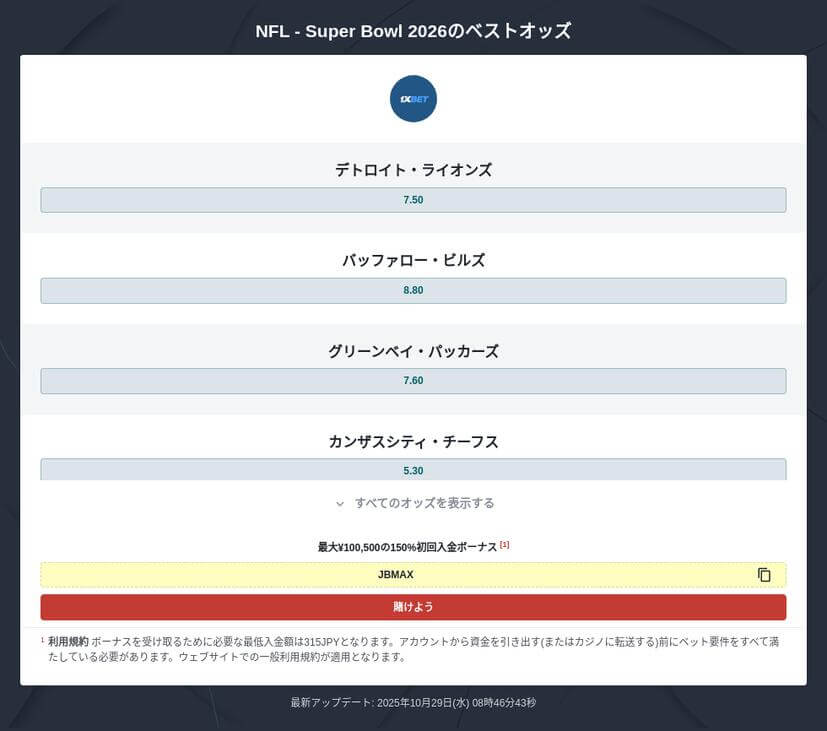Select the 5.30 odds for カンザスシティ・チーフス
This screenshot has height=731, width=827.
(413, 470)
